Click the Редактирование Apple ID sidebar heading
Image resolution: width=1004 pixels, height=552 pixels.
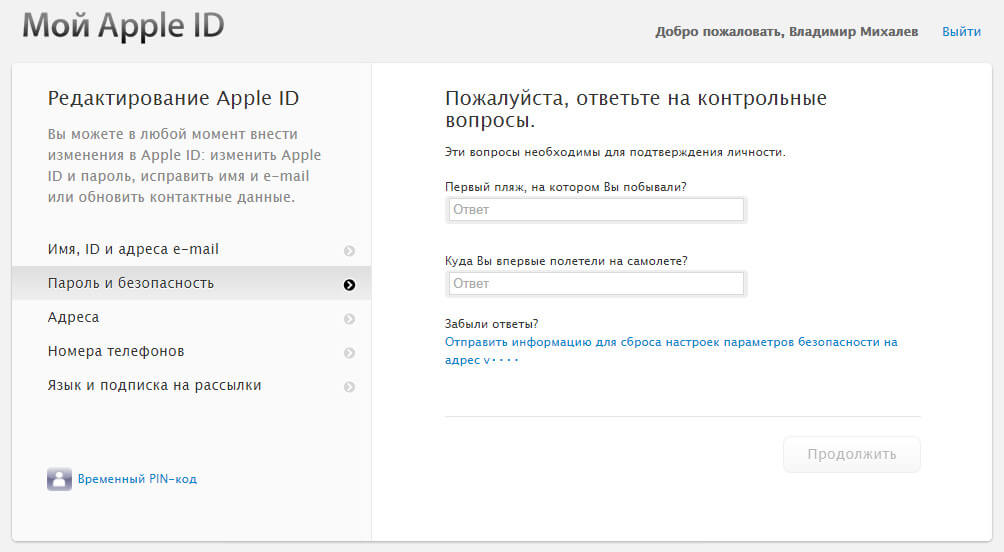(173, 98)
